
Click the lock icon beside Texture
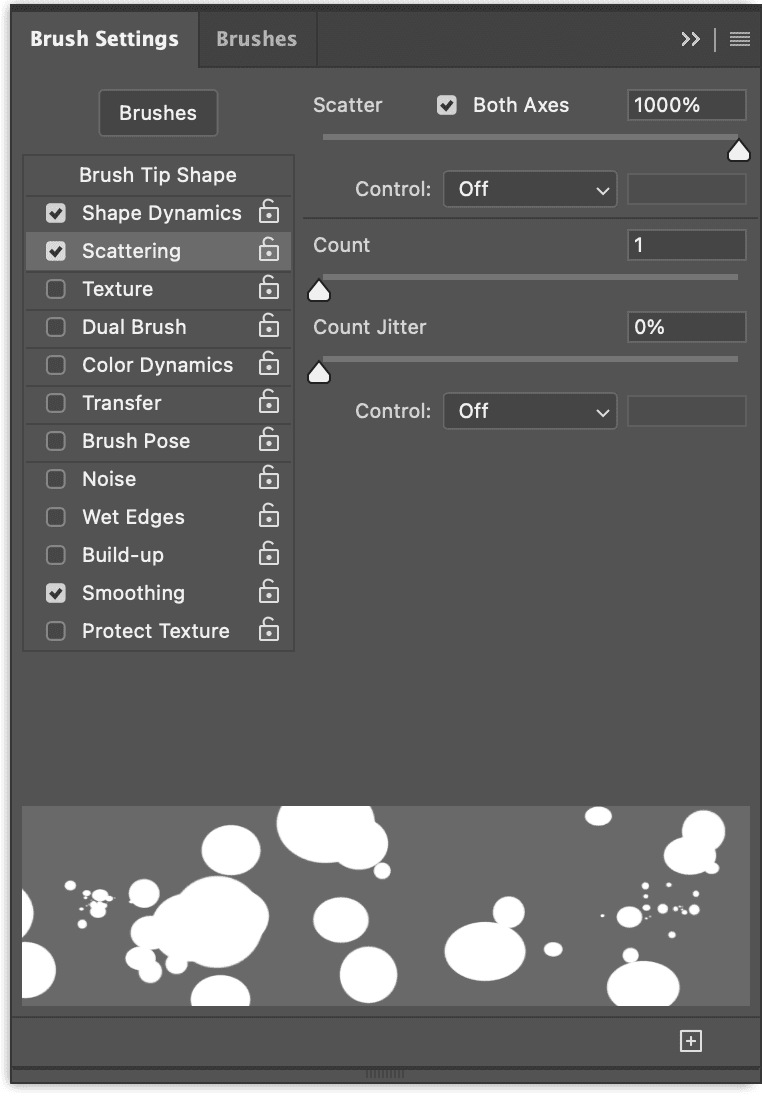point(268,289)
